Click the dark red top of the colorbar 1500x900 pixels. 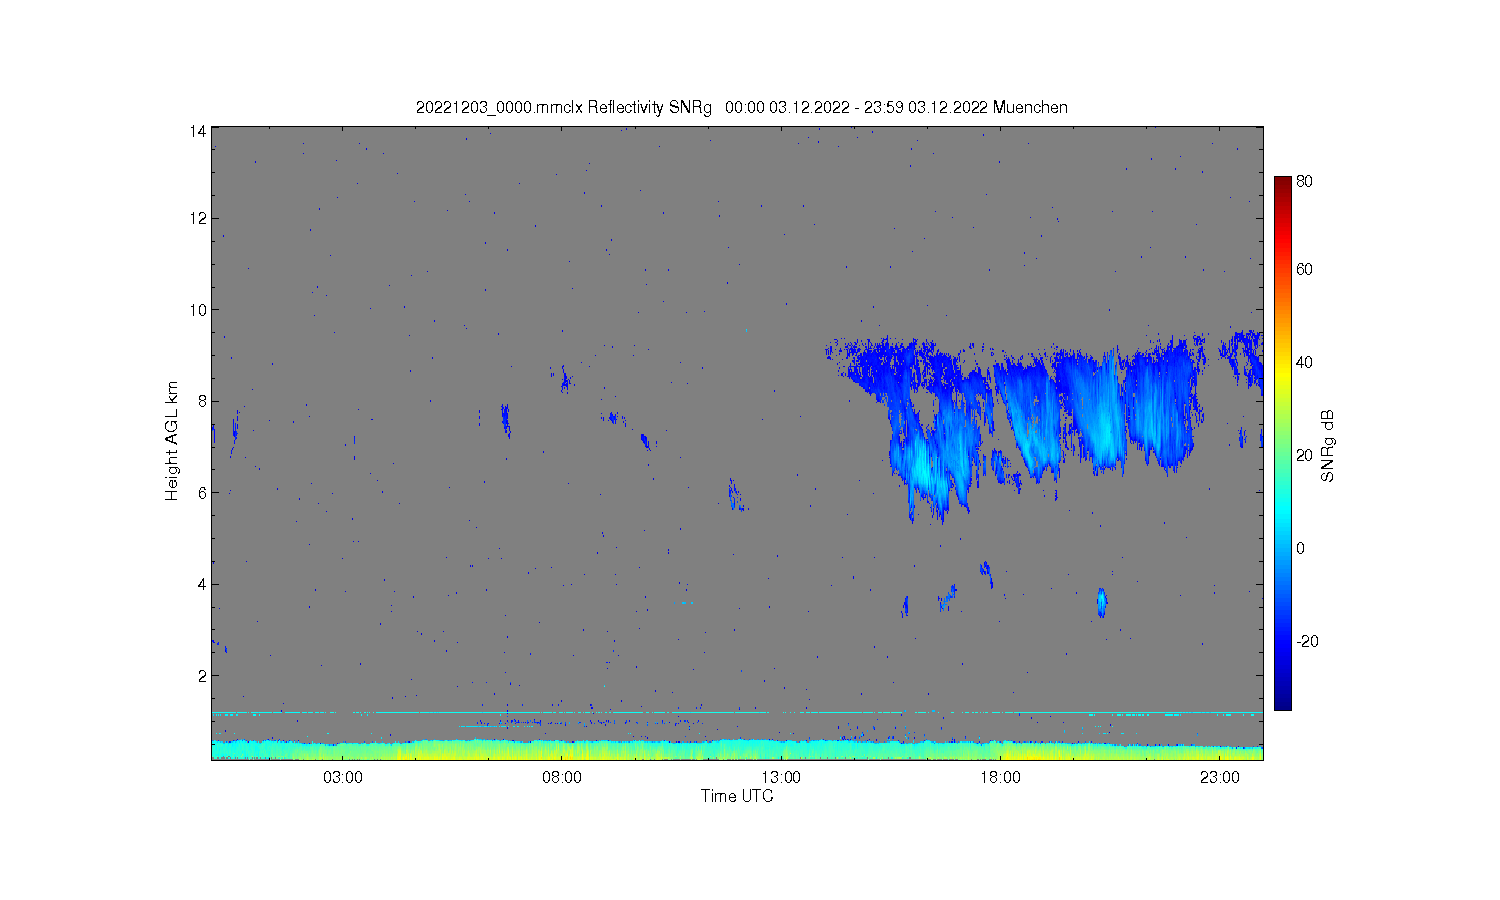coord(1282,184)
